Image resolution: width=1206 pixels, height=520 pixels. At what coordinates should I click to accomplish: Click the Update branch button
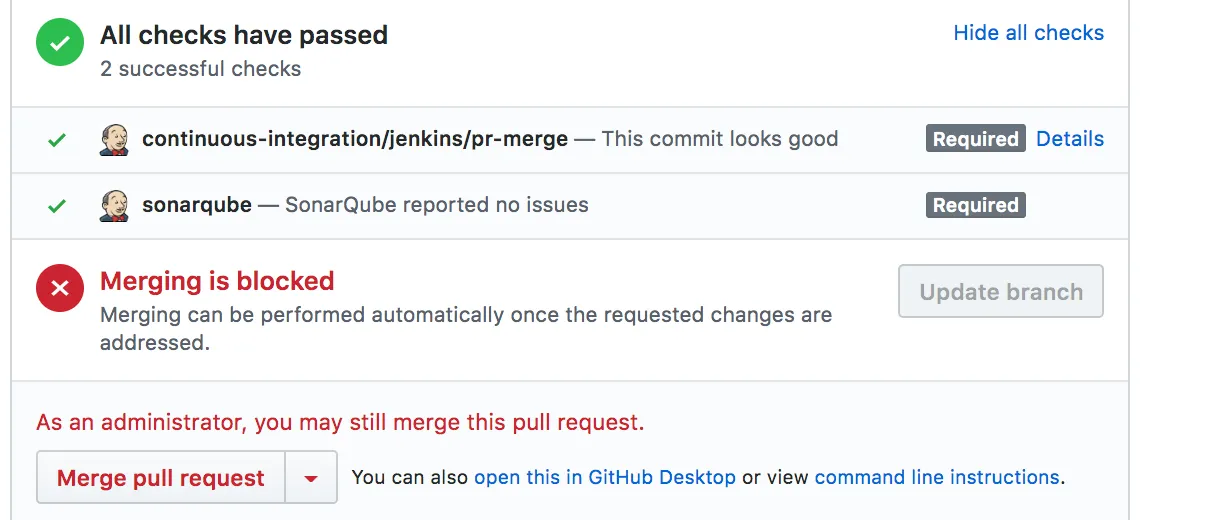point(1001,292)
